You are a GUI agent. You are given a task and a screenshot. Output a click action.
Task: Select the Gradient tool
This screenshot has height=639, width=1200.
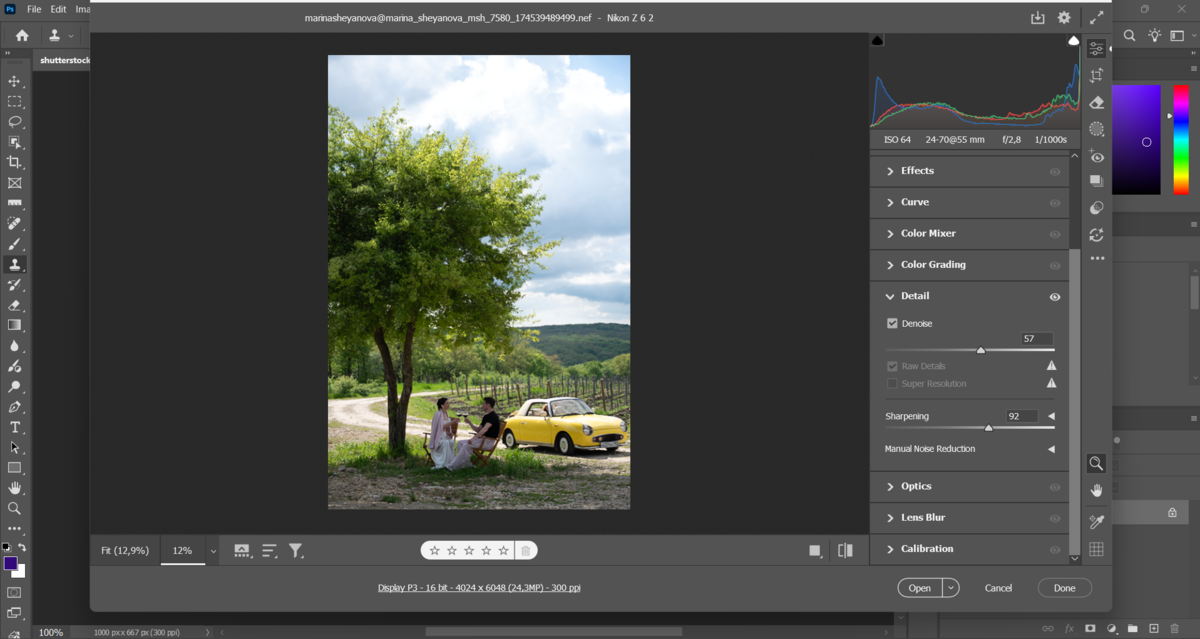pos(14,325)
